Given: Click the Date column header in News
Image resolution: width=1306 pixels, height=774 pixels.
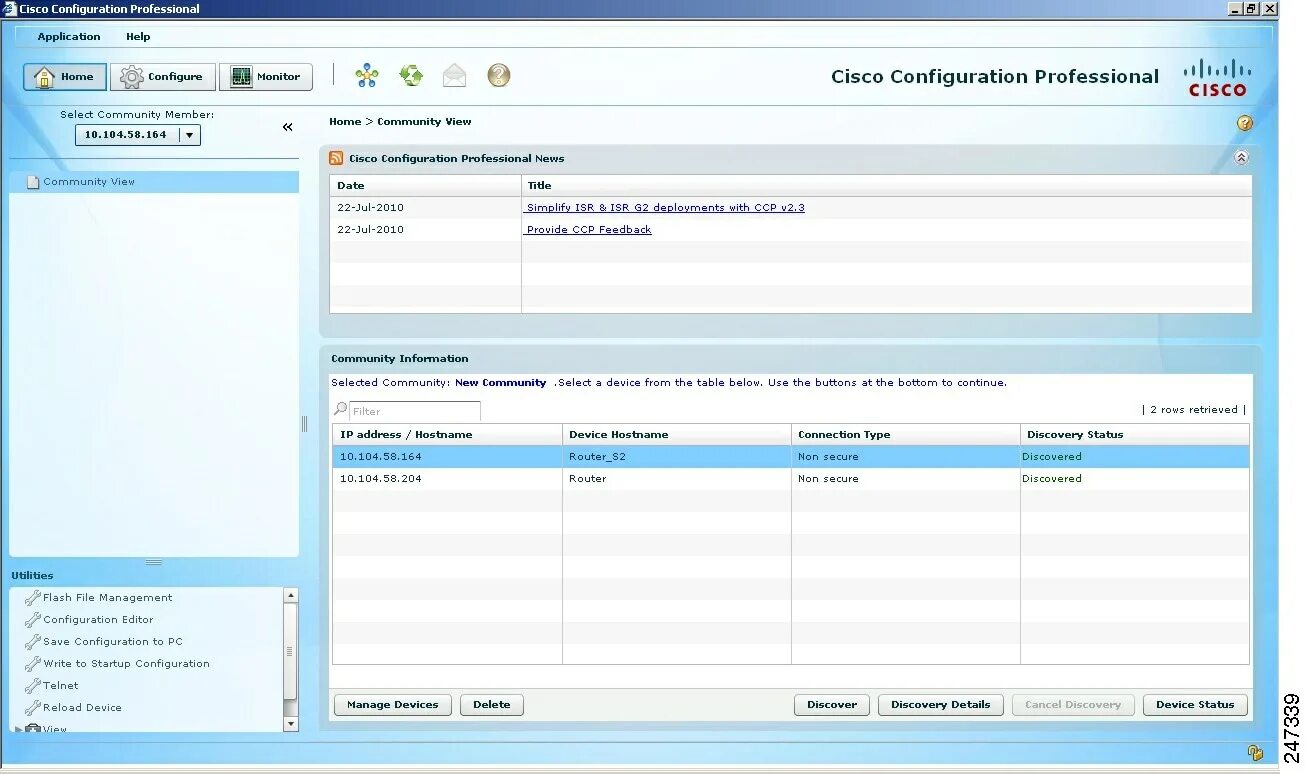Looking at the screenshot, I should (426, 186).
